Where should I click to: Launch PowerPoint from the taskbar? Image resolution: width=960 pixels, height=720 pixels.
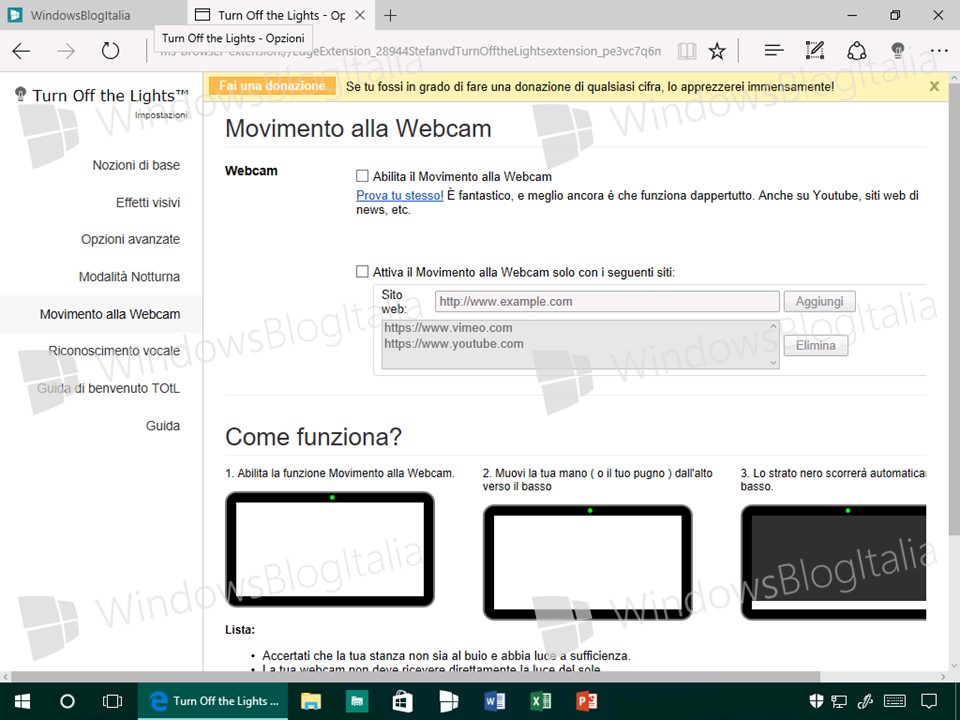(587, 701)
